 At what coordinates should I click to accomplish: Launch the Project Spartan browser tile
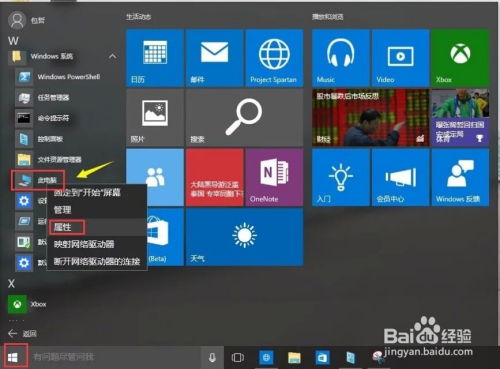pyautogui.click(x=274, y=58)
